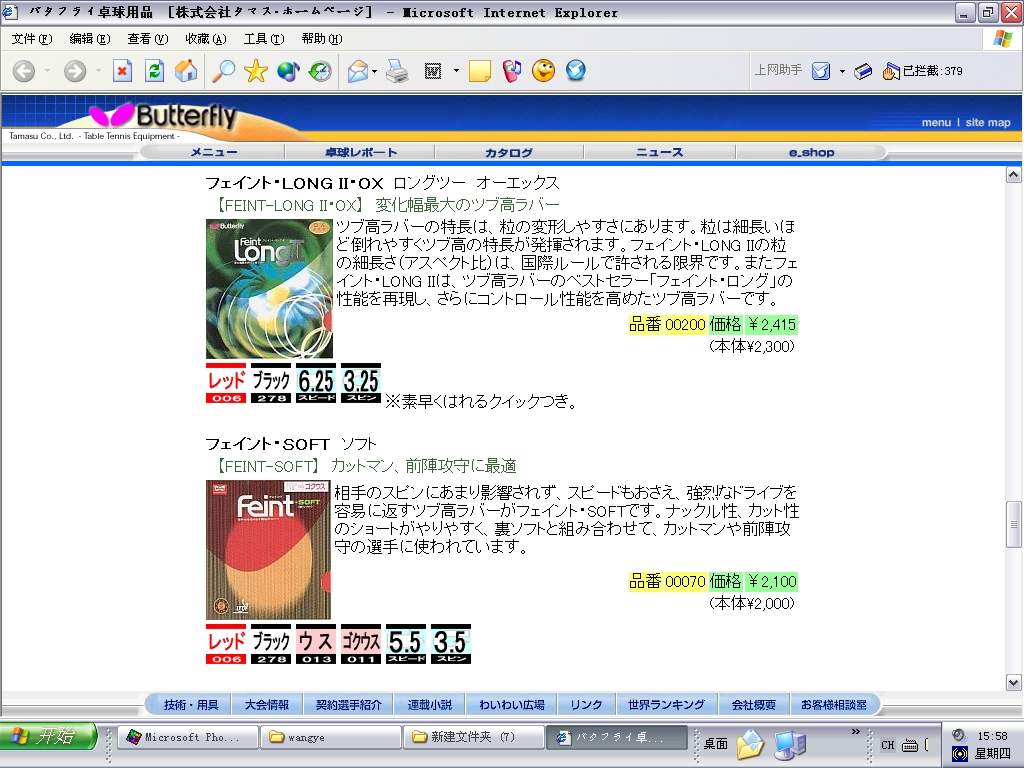Viewport: 1024px width, 768px height.
Task: Open the カタログ navigation tab
Action: coord(509,152)
